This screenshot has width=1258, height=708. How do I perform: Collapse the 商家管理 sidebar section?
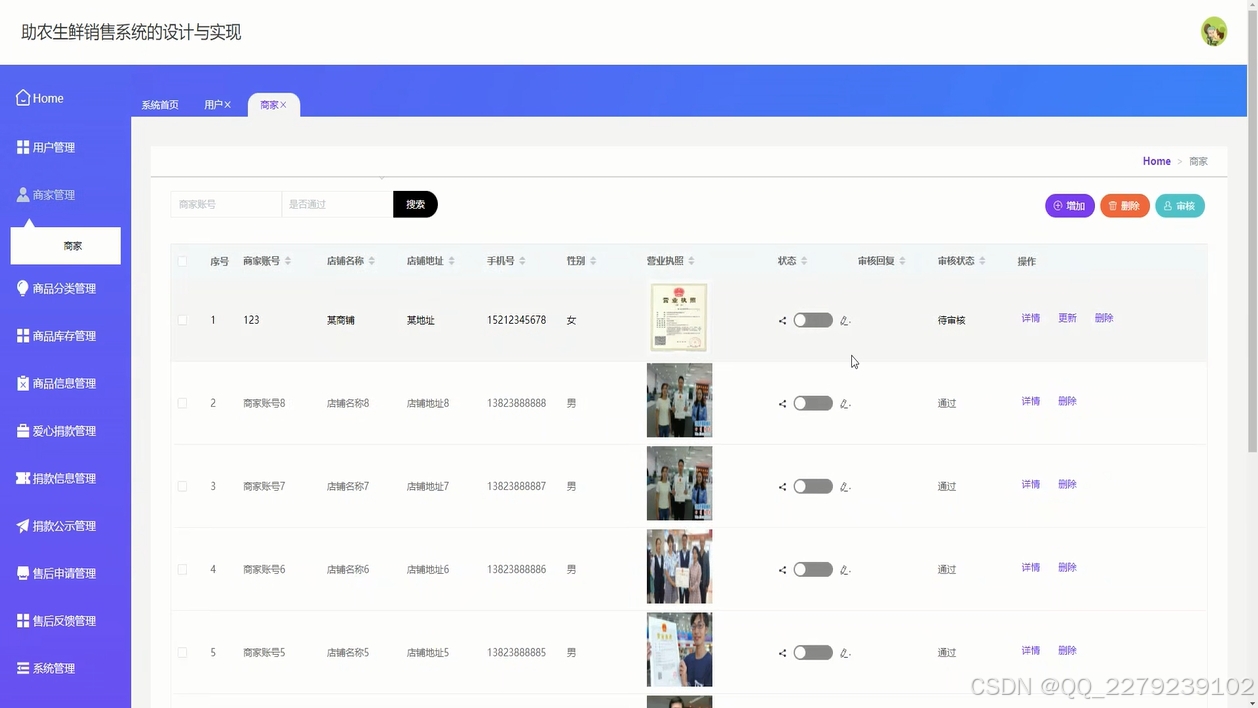46,195
